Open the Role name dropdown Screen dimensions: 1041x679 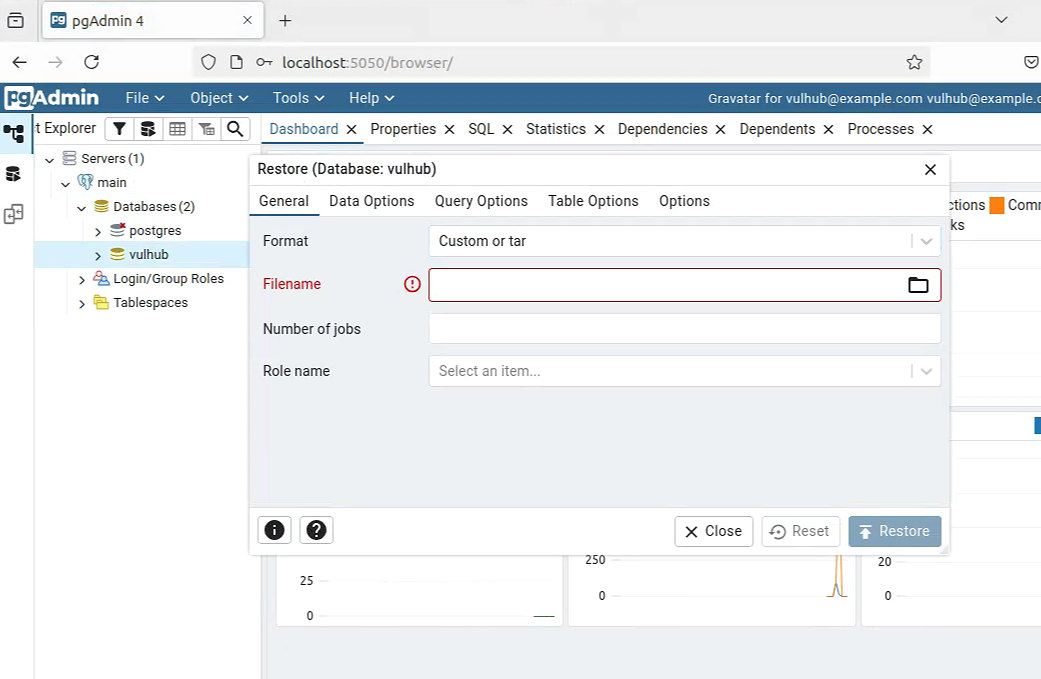pos(684,371)
